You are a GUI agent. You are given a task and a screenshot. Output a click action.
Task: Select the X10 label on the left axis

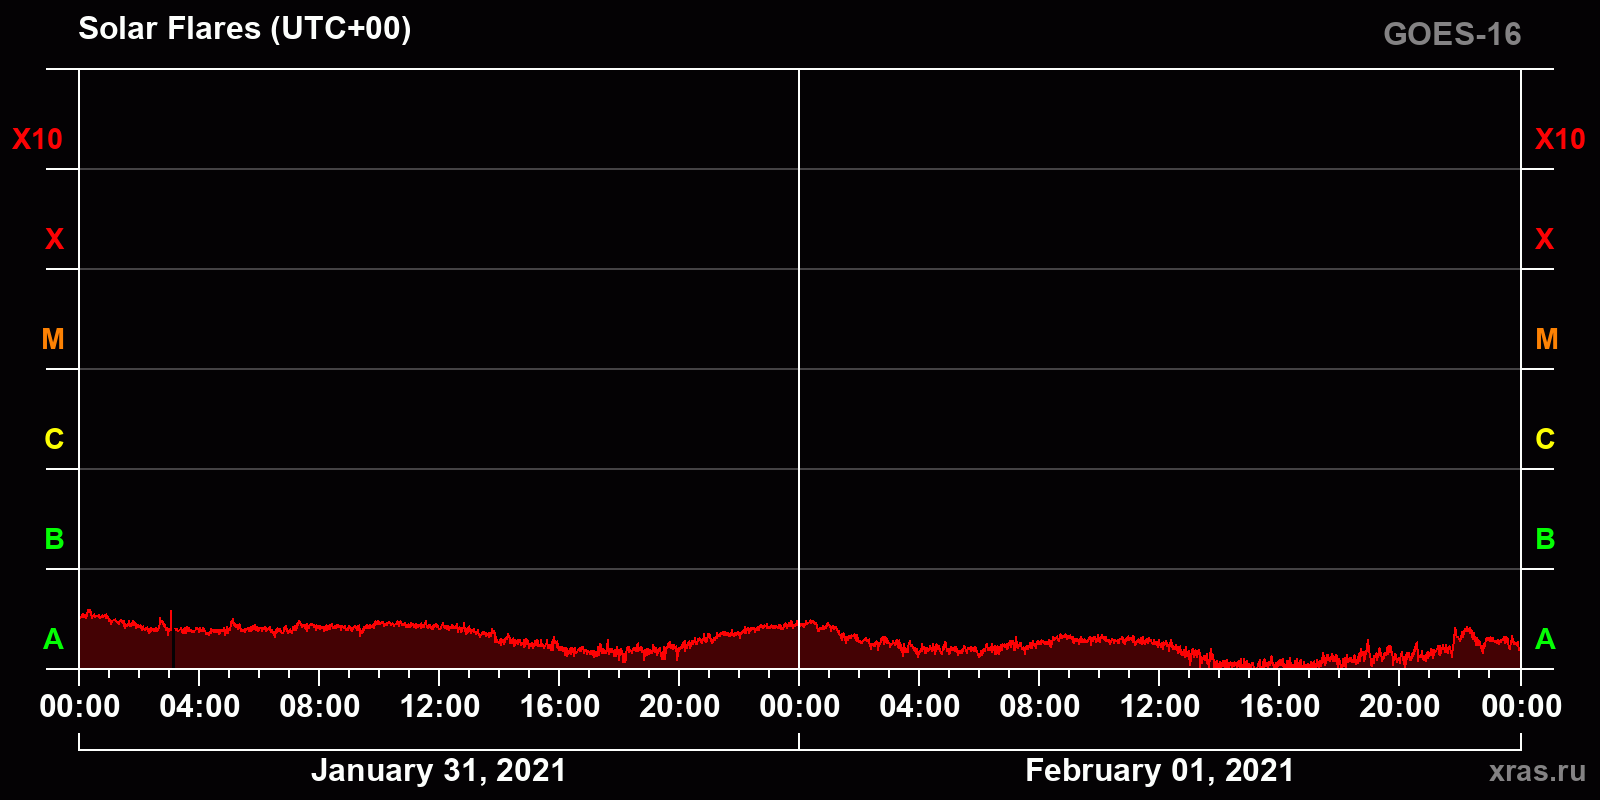(37, 139)
